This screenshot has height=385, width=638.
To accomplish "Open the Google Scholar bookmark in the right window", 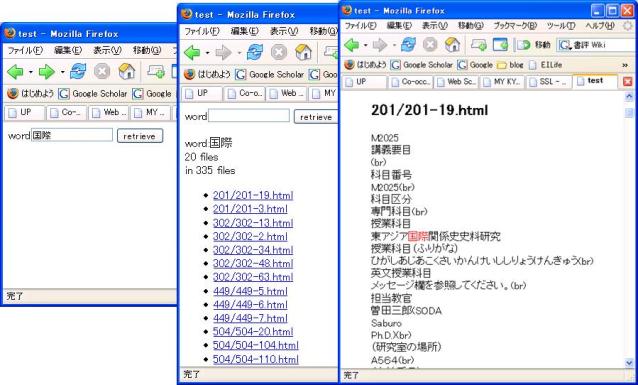I will tap(422, 65).
